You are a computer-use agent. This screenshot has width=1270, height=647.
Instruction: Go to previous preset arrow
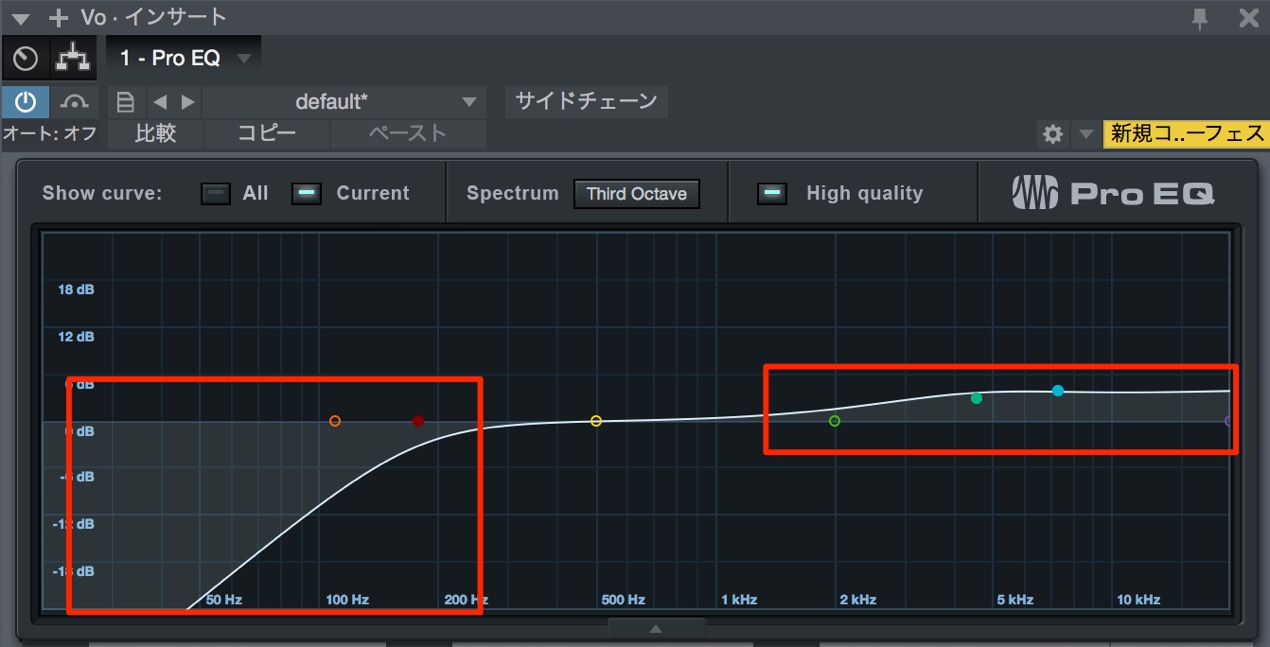(159, 102)
